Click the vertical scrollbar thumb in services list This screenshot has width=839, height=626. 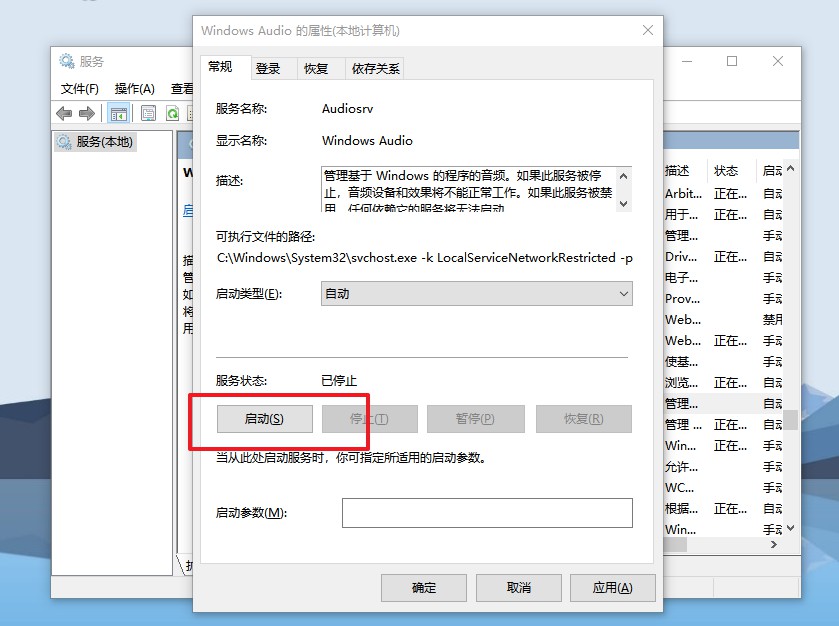(791, 419)
